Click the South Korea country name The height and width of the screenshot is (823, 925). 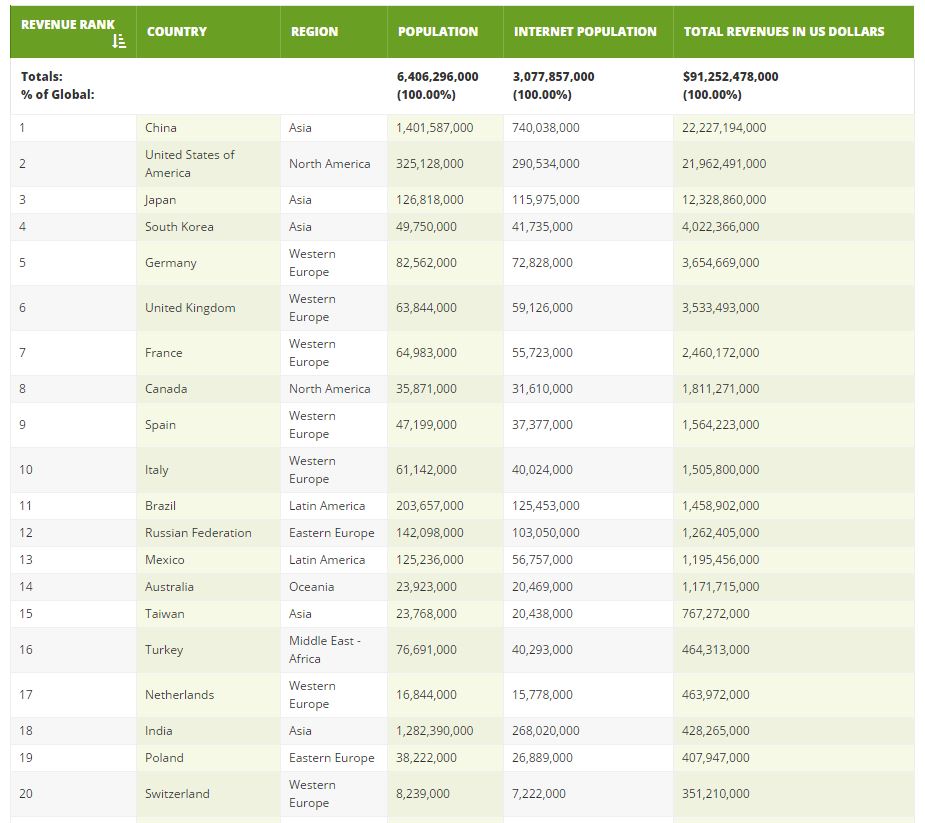pyautogui.click(x=179, y=227)
